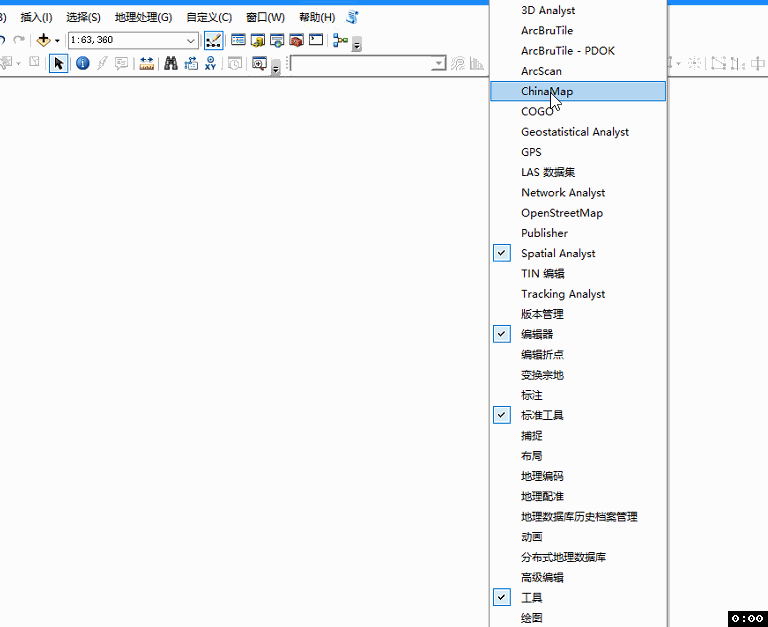Enable the COGO toolbar
Viewport: 768px width, 627px height.
pyautogui.click(x=578, y=112)
